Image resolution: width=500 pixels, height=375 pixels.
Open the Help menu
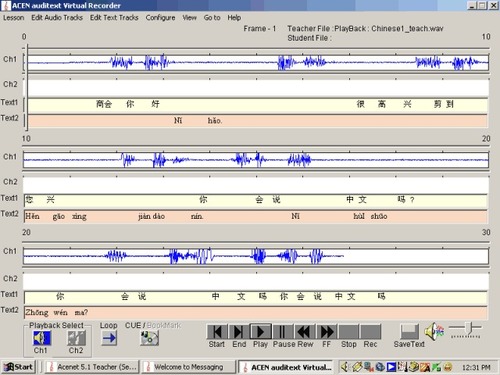(234, 18)
